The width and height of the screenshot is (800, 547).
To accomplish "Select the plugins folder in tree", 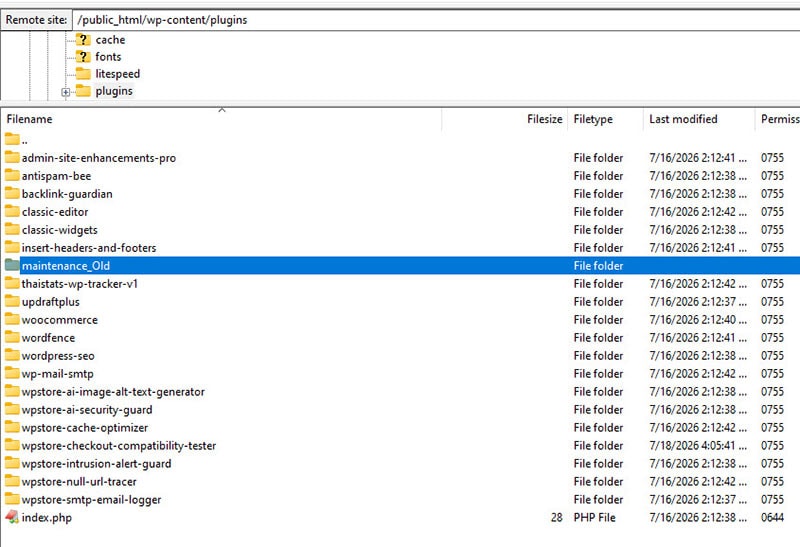I will click(114, 91).
